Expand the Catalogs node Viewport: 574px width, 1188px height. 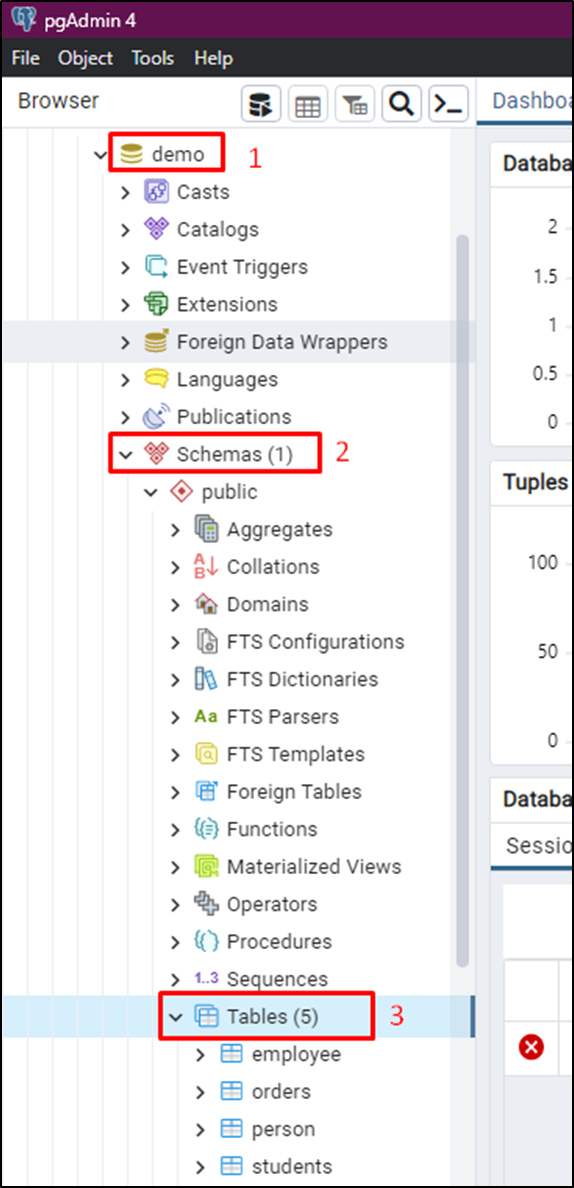click(125, 229)
